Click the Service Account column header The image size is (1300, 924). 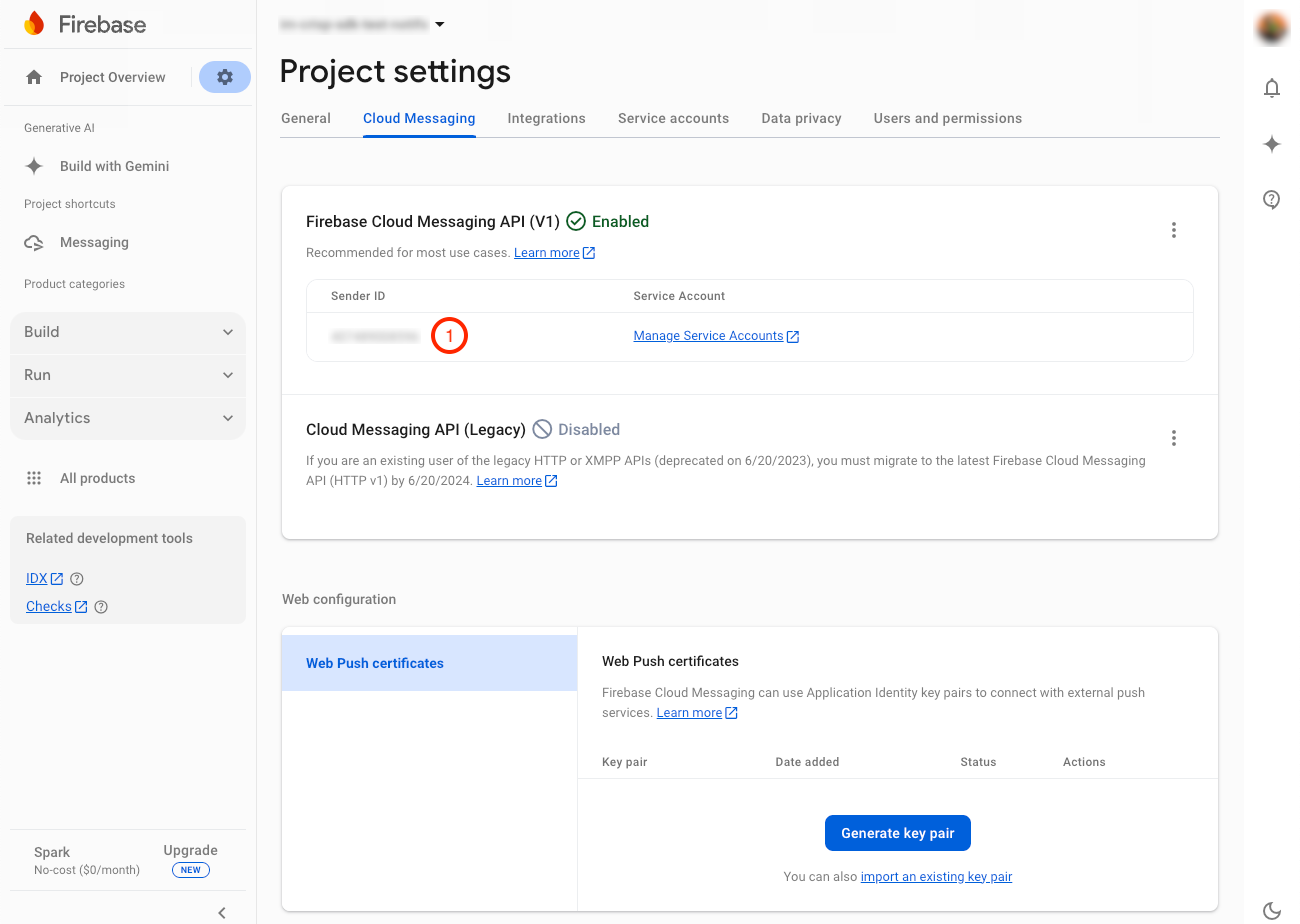click(x=679, y=296)
